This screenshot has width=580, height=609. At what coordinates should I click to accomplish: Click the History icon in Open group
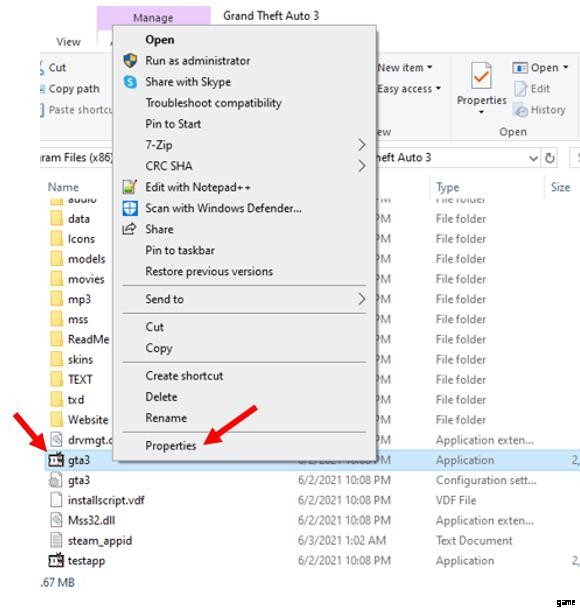point(520,110)
